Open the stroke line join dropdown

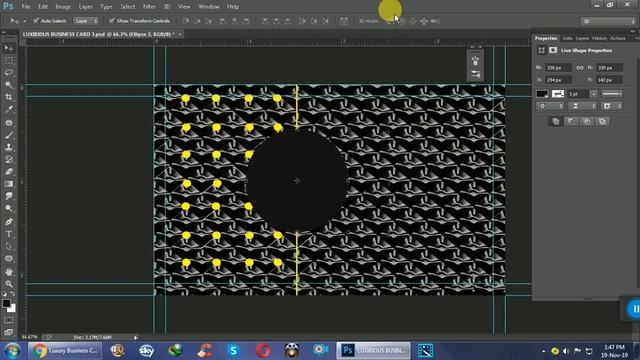[612, 106]
